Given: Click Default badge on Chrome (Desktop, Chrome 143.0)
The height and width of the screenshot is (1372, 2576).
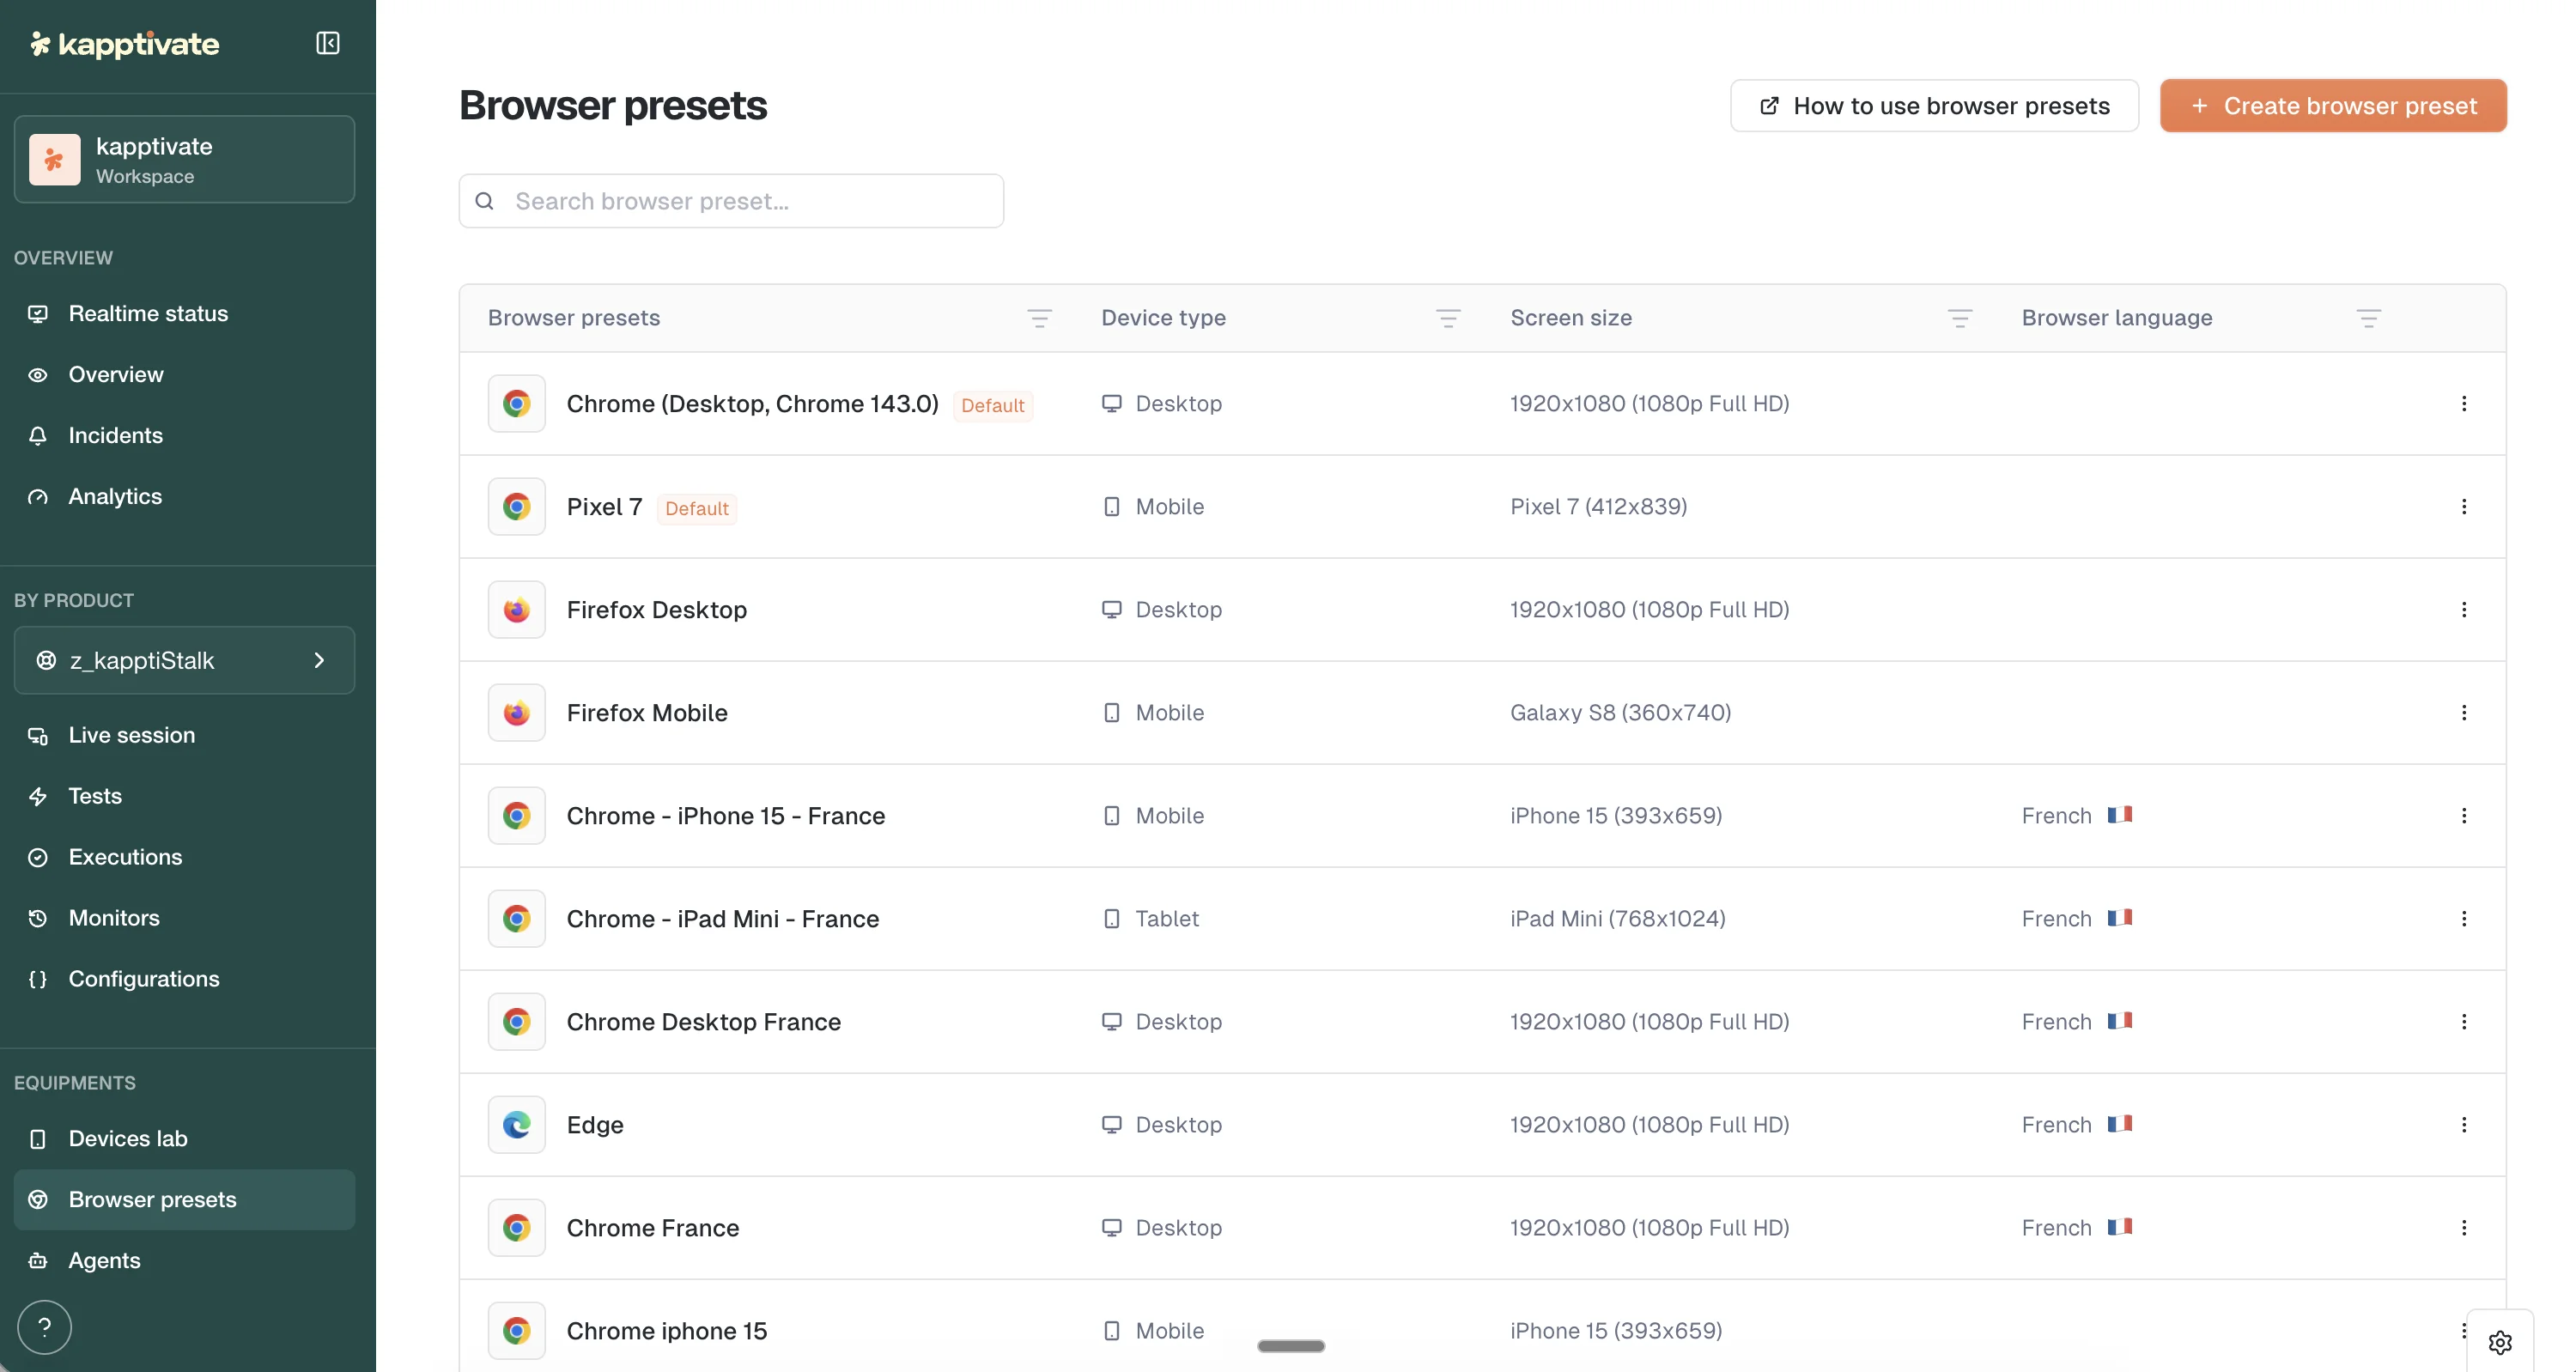Looking at the screenshot, I should pos(993,406).
